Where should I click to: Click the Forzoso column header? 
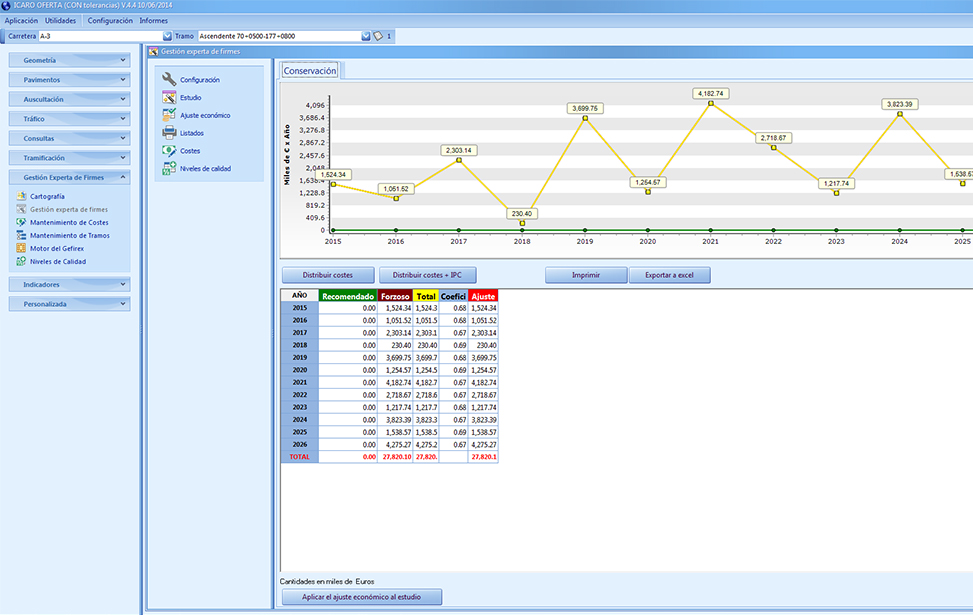click(x=395, y=296)
